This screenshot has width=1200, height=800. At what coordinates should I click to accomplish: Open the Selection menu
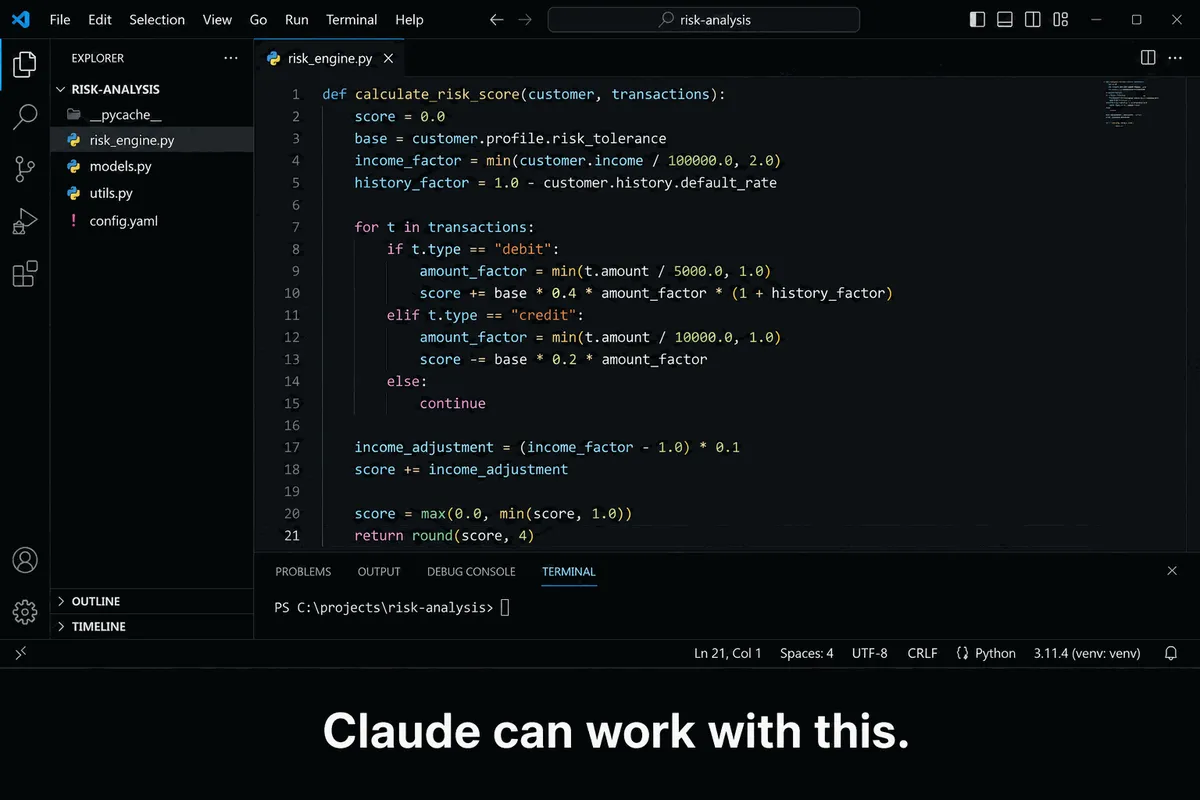pos(157,20)
